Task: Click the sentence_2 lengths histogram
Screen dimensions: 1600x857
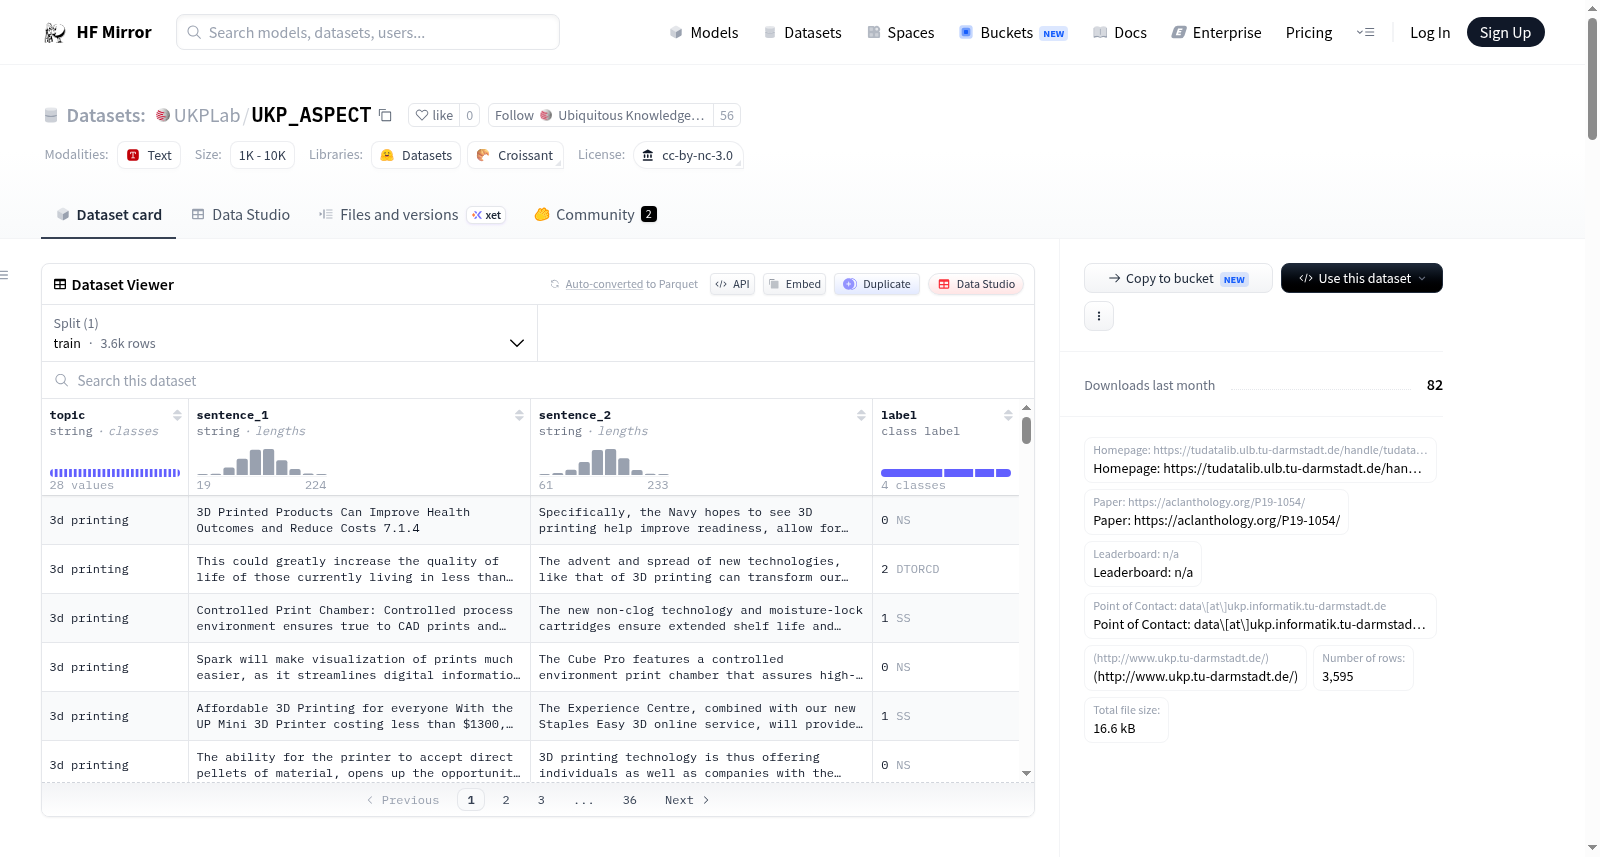Action: click(x=604, y=462)
